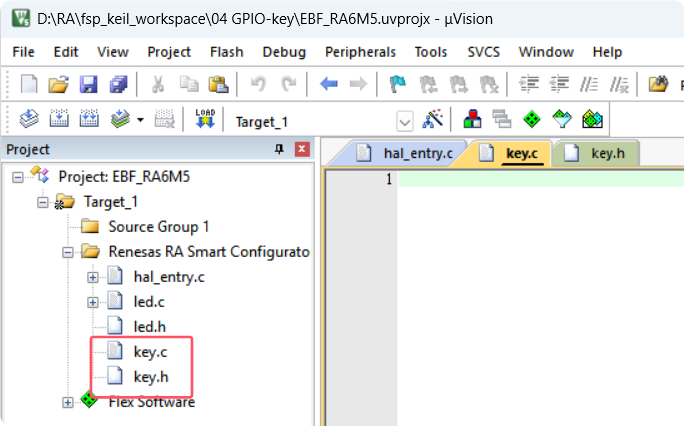
Task: Click the Uncomment selection icon
Action: tap(619, 84)
